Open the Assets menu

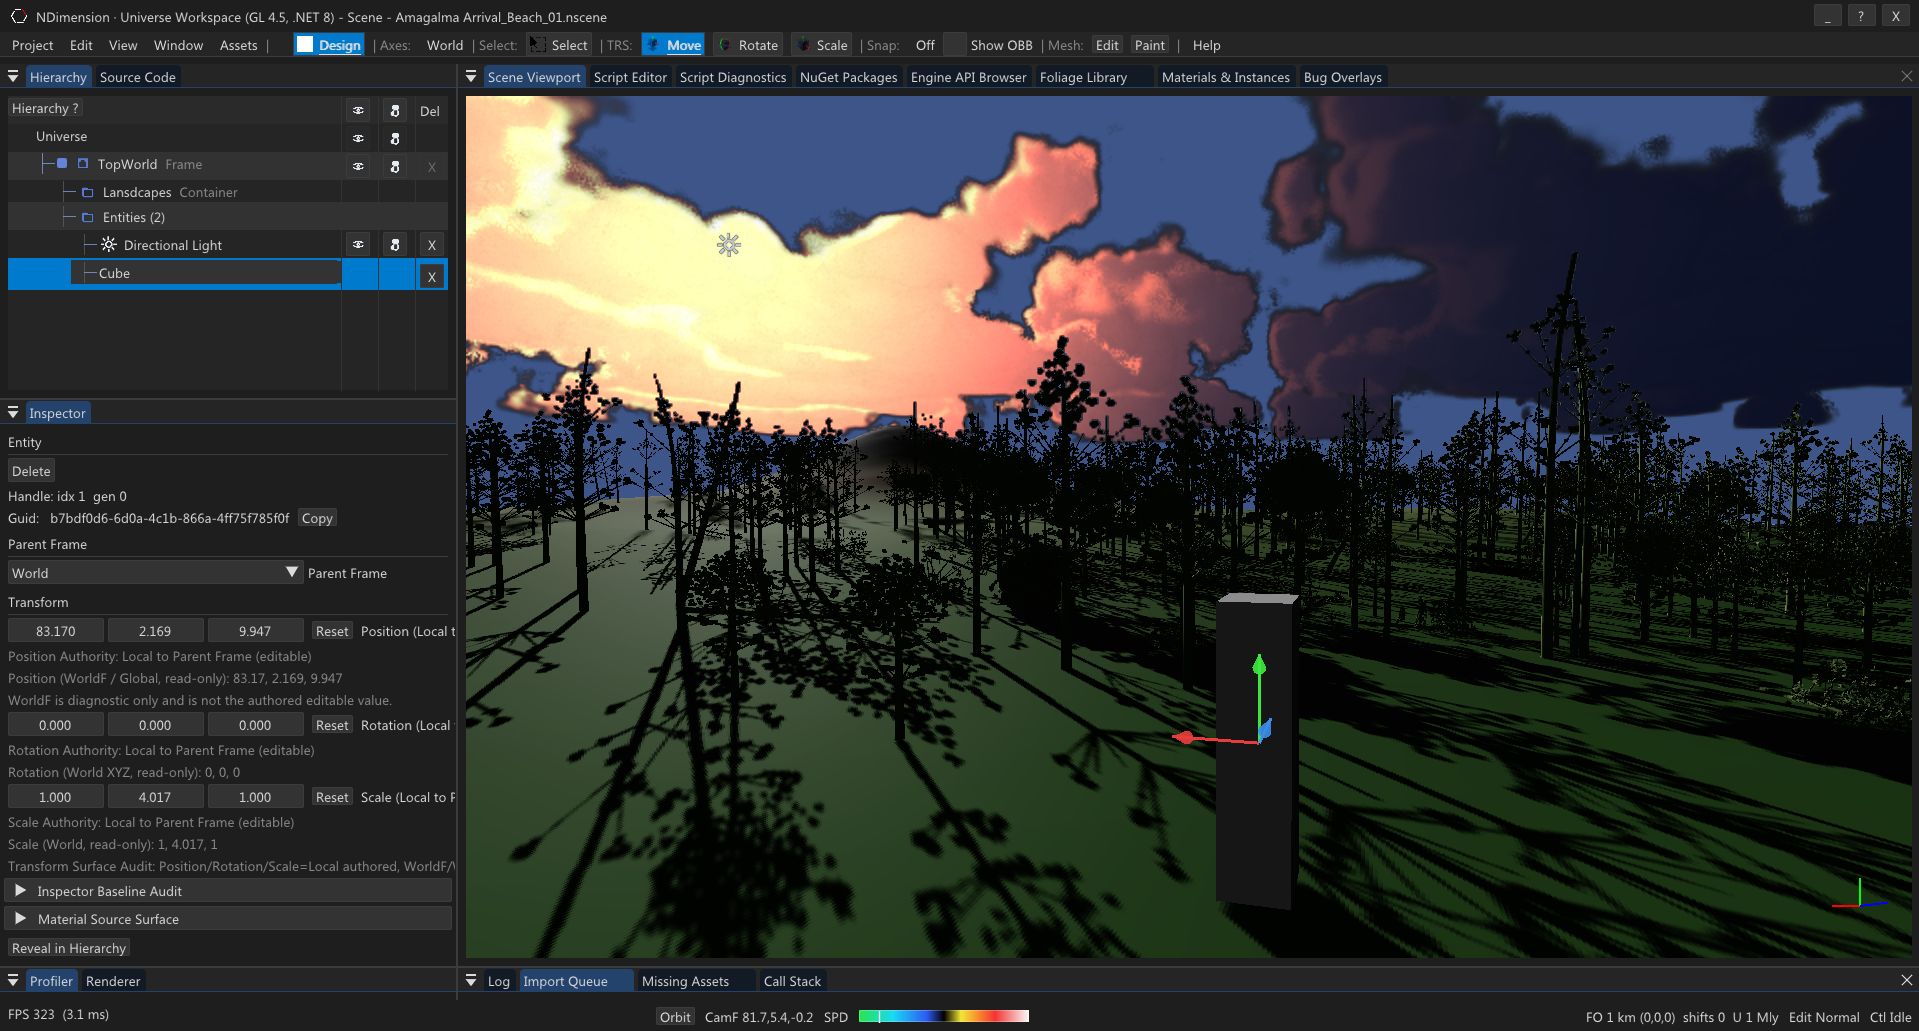pyautogui.click(x=238, y=44)
